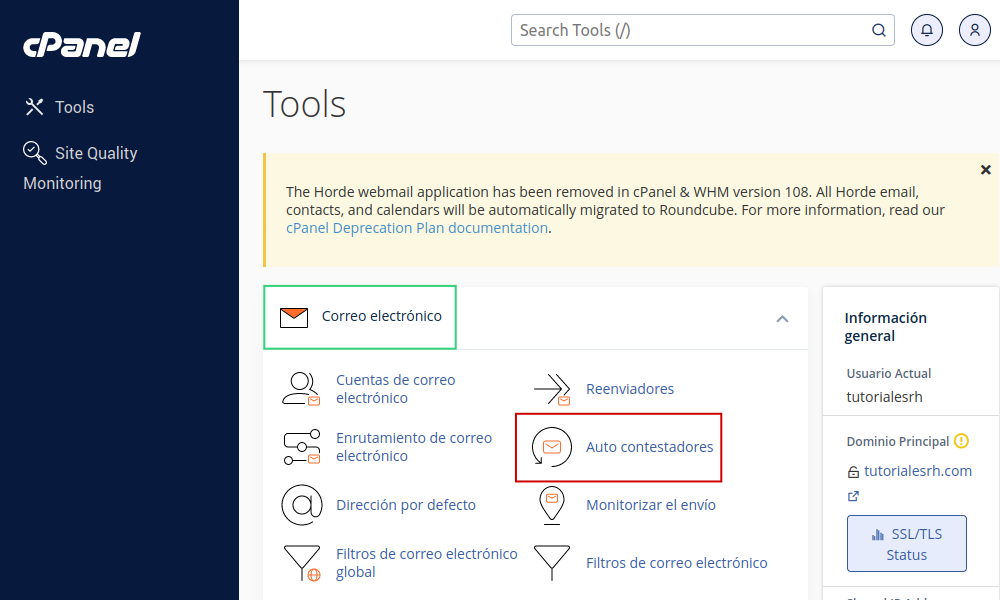Screen dimensions: 1000x600
Task: Click the SSL/TLS Status button
Action: [906, 544]
